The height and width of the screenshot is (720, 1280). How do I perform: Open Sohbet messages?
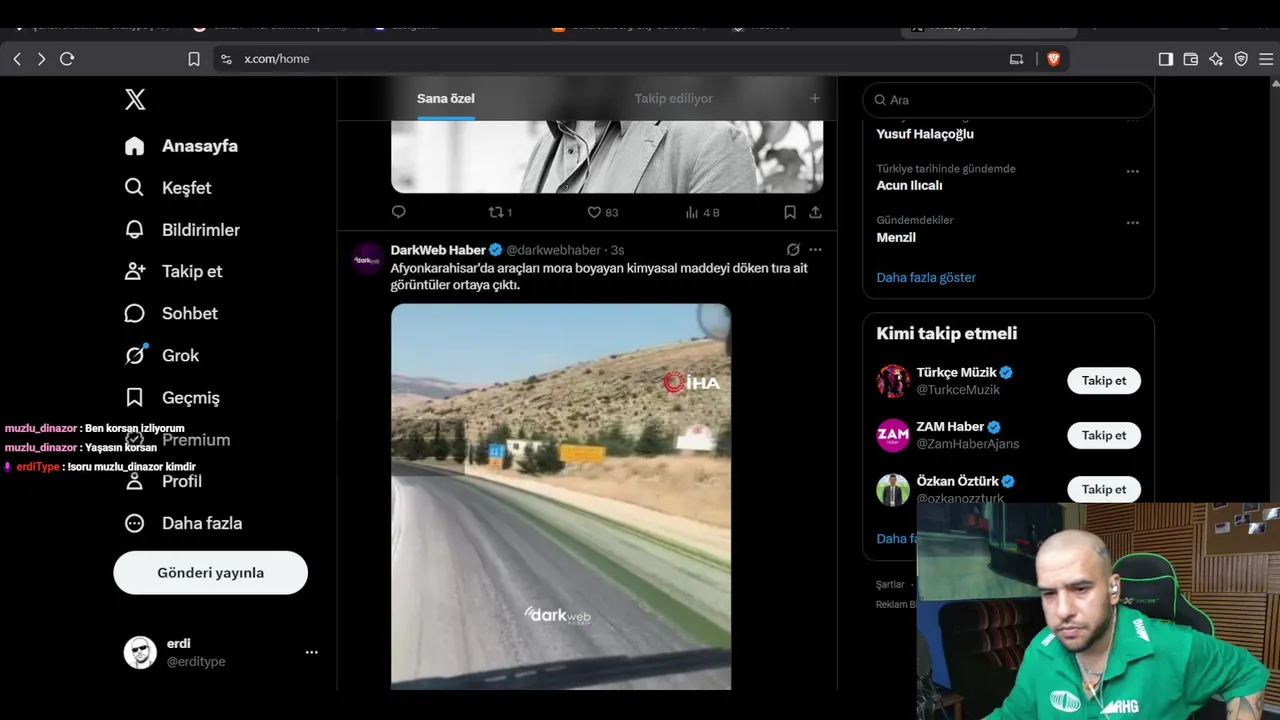coord(171,314)
